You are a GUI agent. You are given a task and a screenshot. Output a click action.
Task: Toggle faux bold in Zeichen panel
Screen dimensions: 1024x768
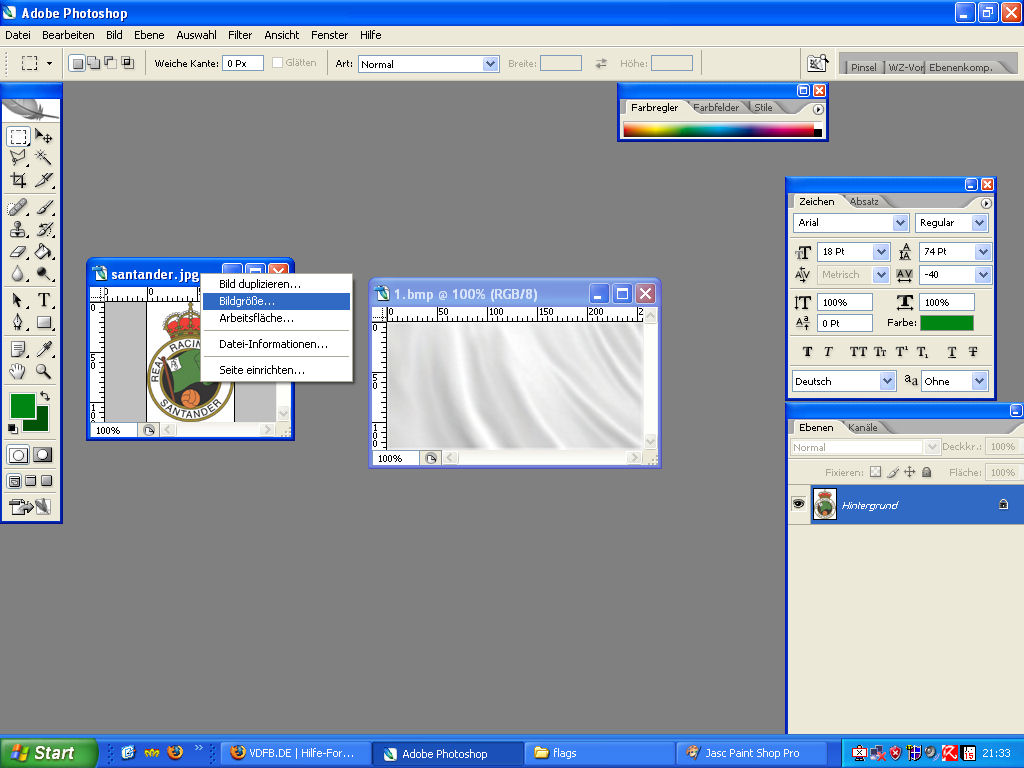pos(807,352)
